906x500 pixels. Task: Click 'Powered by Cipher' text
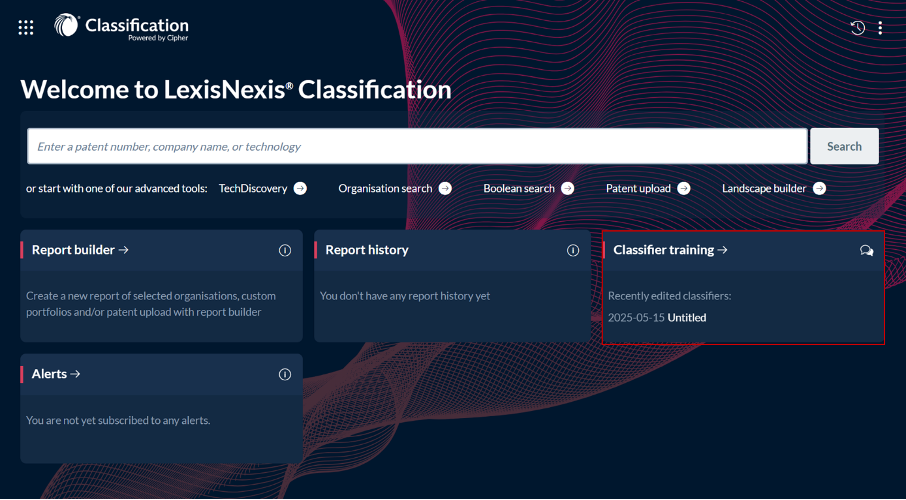(x=158, y=38)
